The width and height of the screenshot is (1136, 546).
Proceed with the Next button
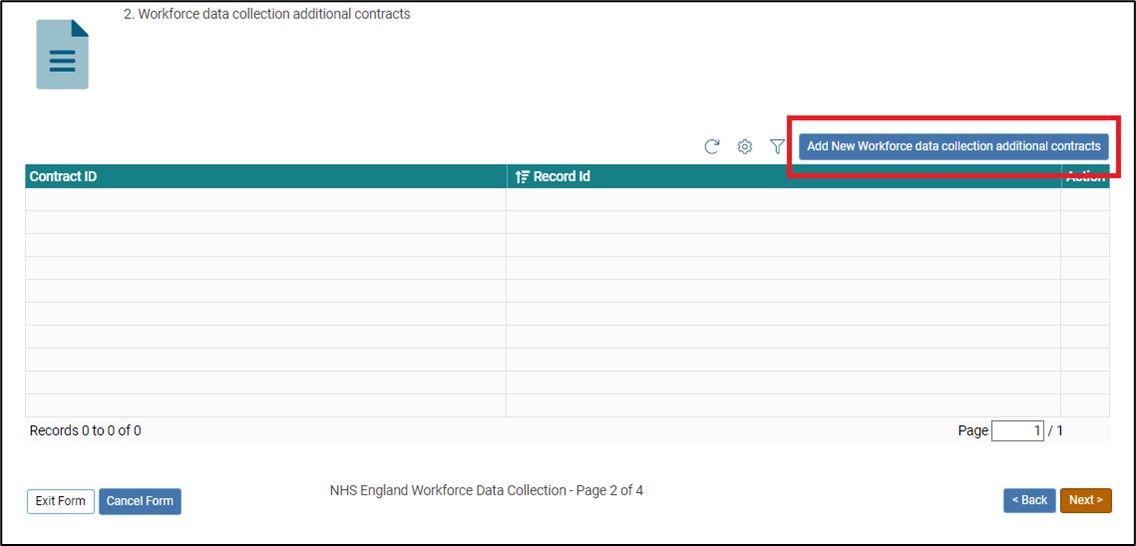(1085, 500)
